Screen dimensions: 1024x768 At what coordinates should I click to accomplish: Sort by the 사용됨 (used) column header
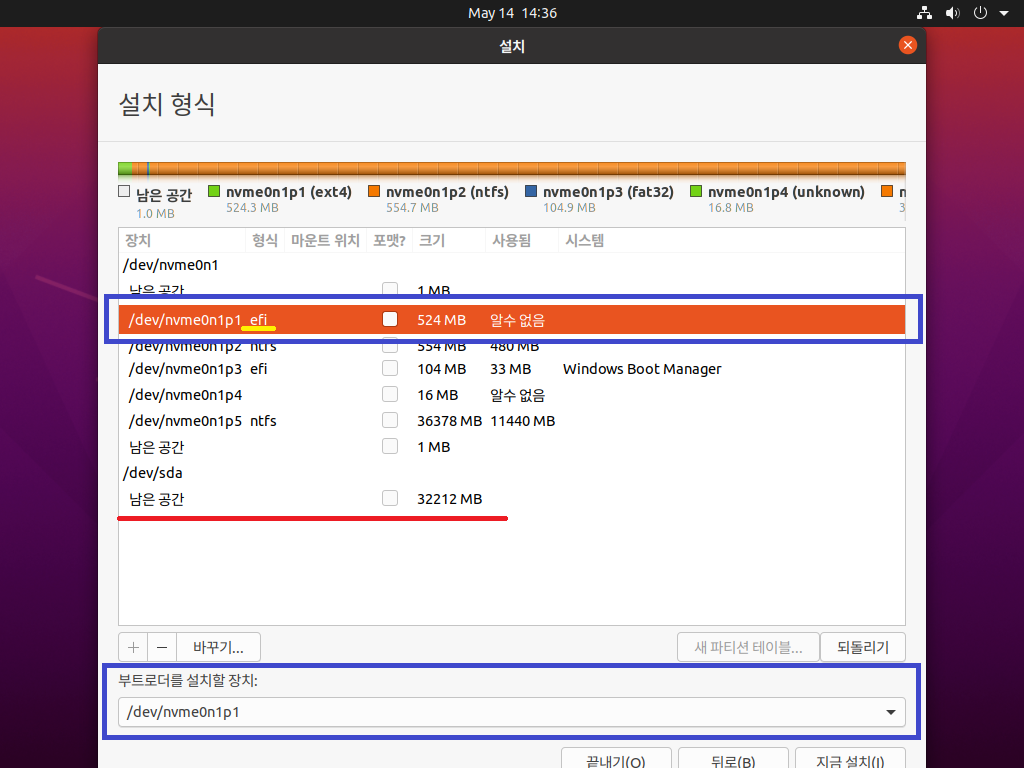pyautogui.click(x=521, y=240)
